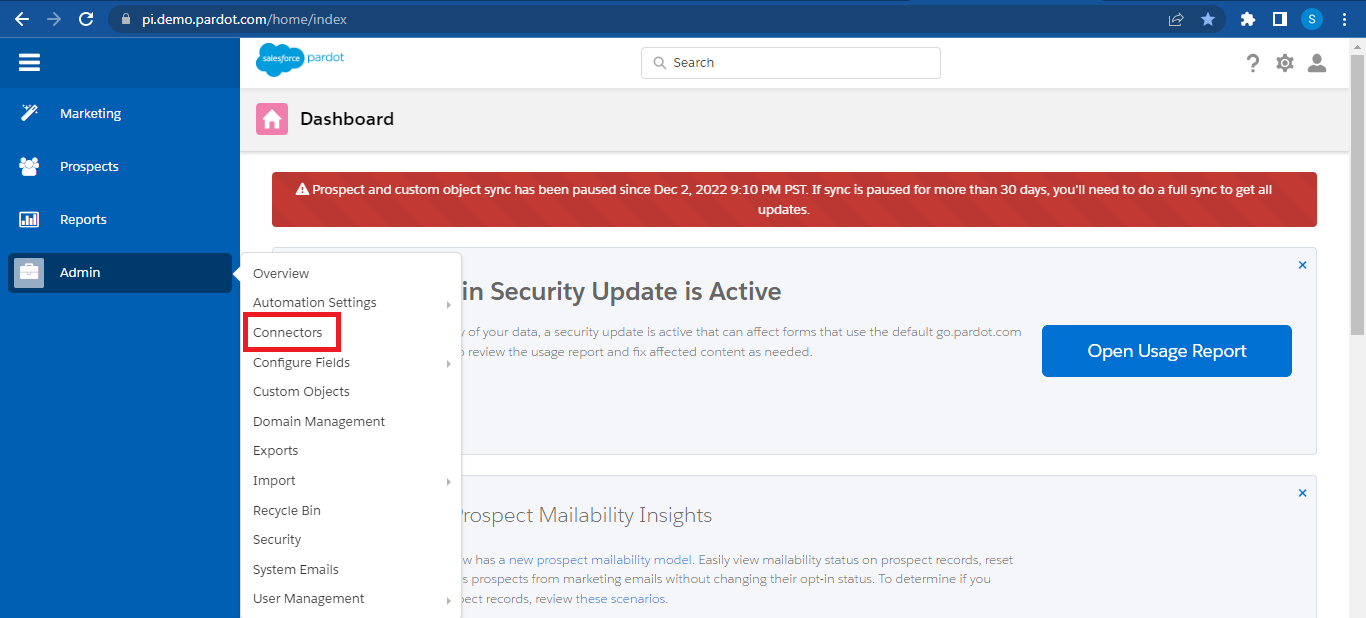Screen dimensions: 1366x618
Task: Click the Marketing wand icon
Action: [29, 113]
